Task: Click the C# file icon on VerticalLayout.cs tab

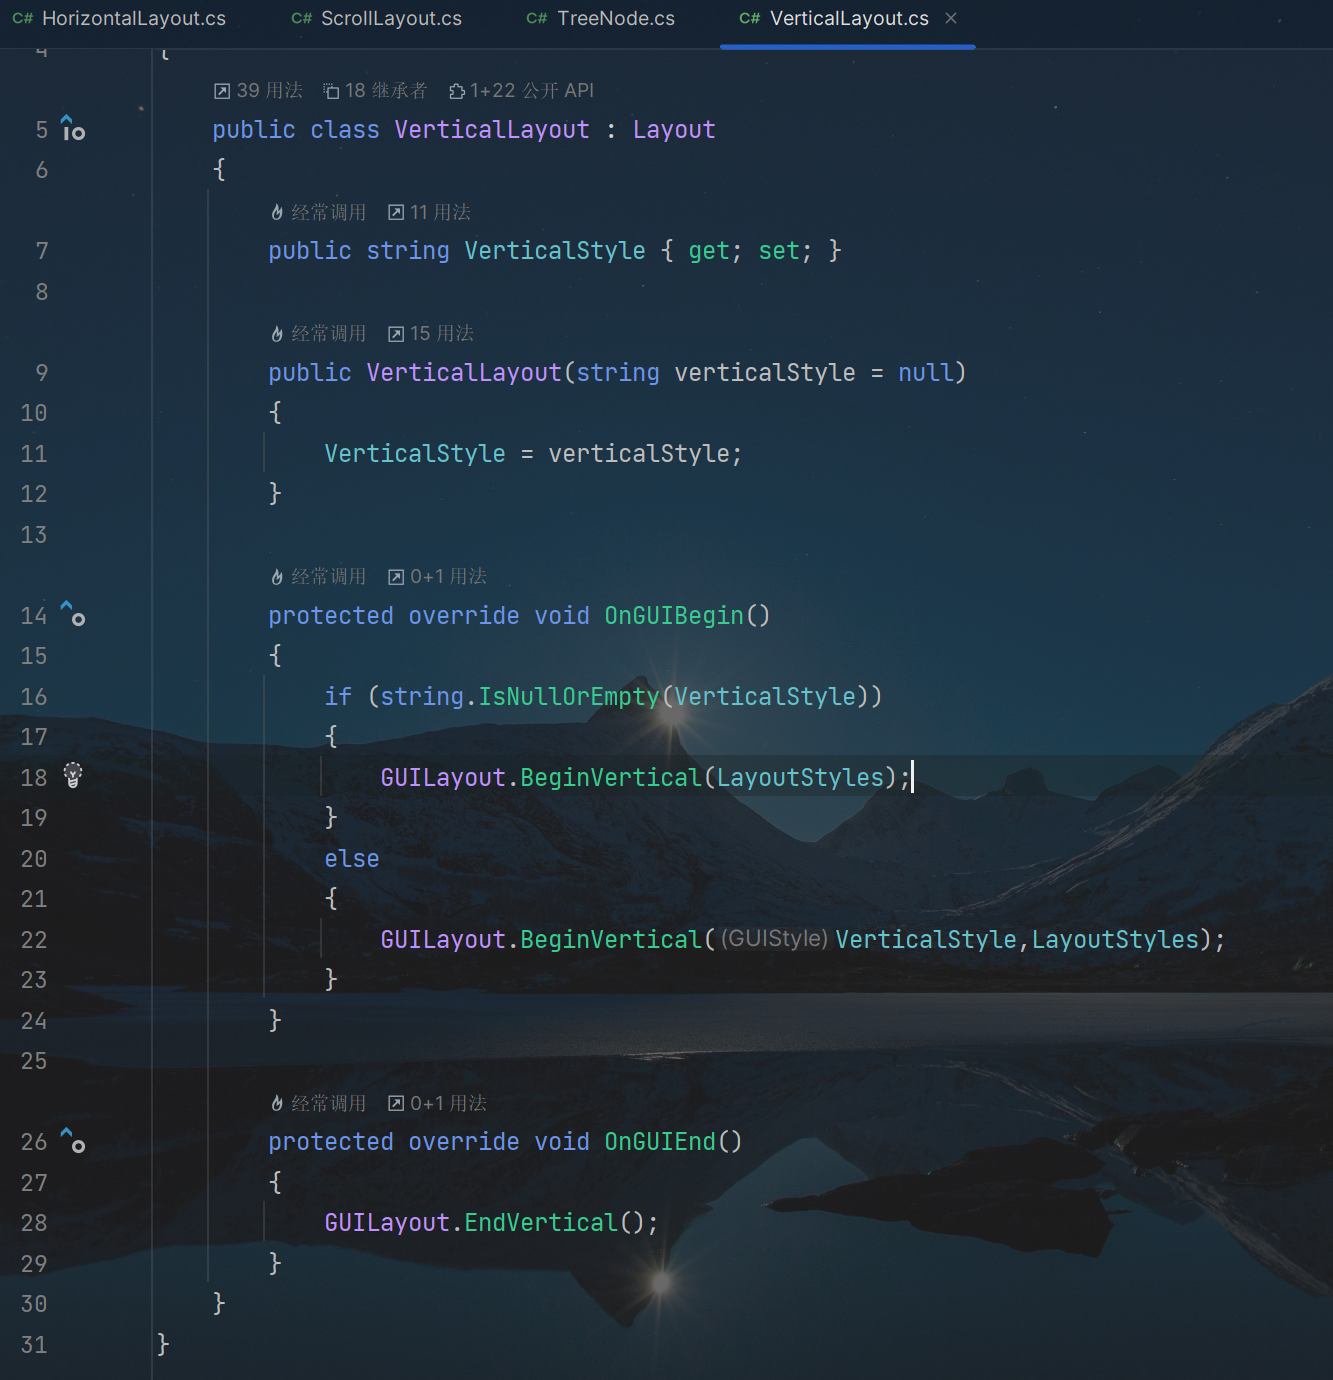Action: [750, 19]
